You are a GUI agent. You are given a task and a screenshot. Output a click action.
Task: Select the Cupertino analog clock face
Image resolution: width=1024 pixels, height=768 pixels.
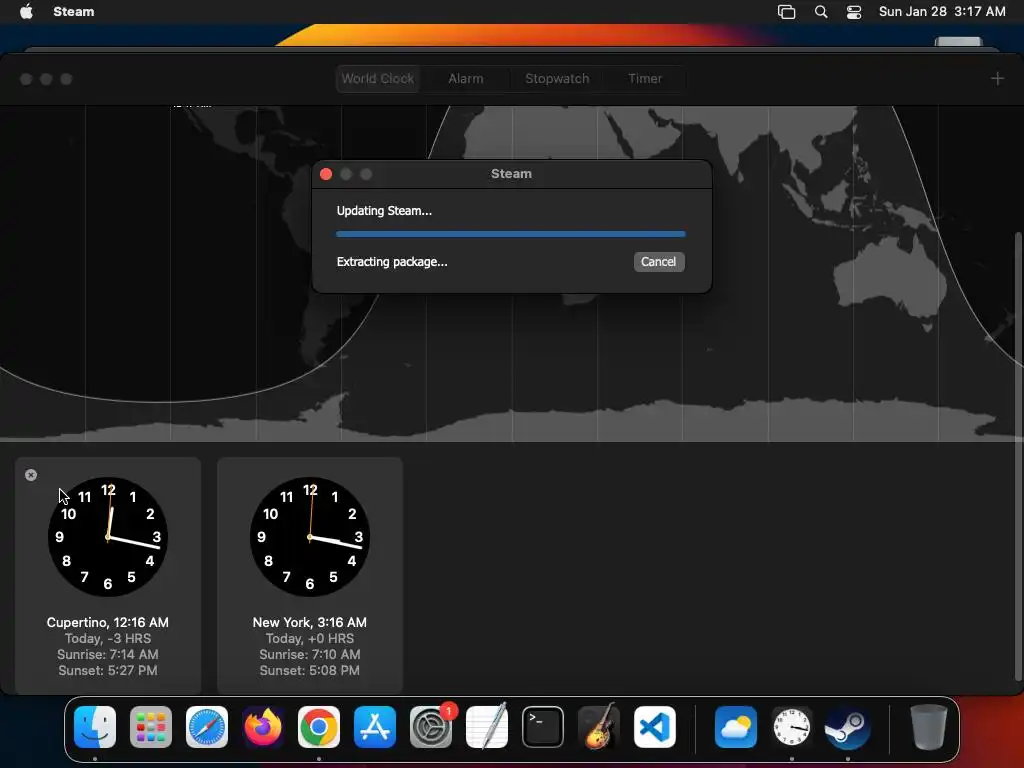tap(108, 537)
